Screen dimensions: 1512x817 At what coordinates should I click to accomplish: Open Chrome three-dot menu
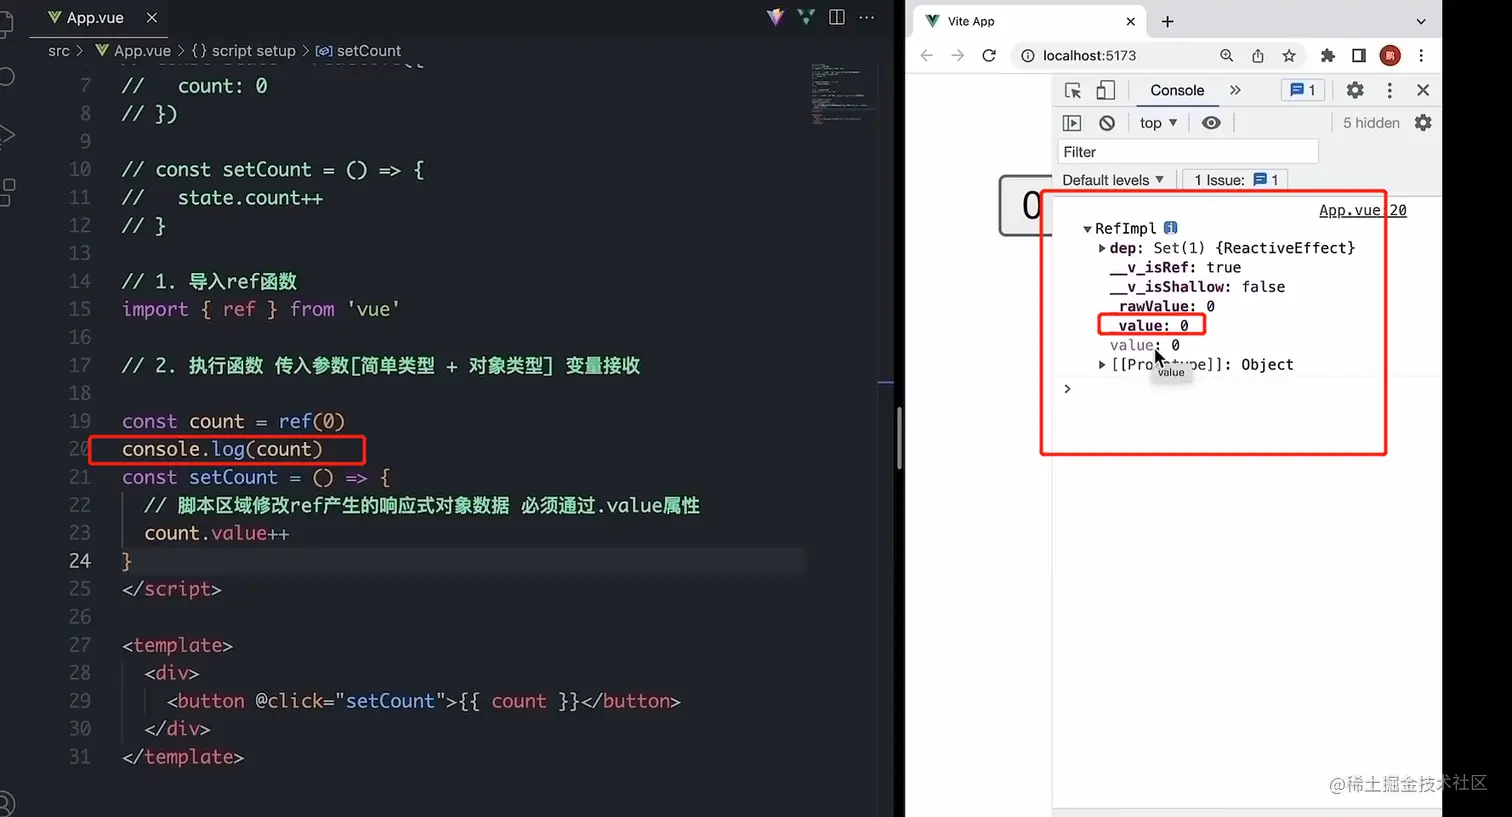[1421, 56]
